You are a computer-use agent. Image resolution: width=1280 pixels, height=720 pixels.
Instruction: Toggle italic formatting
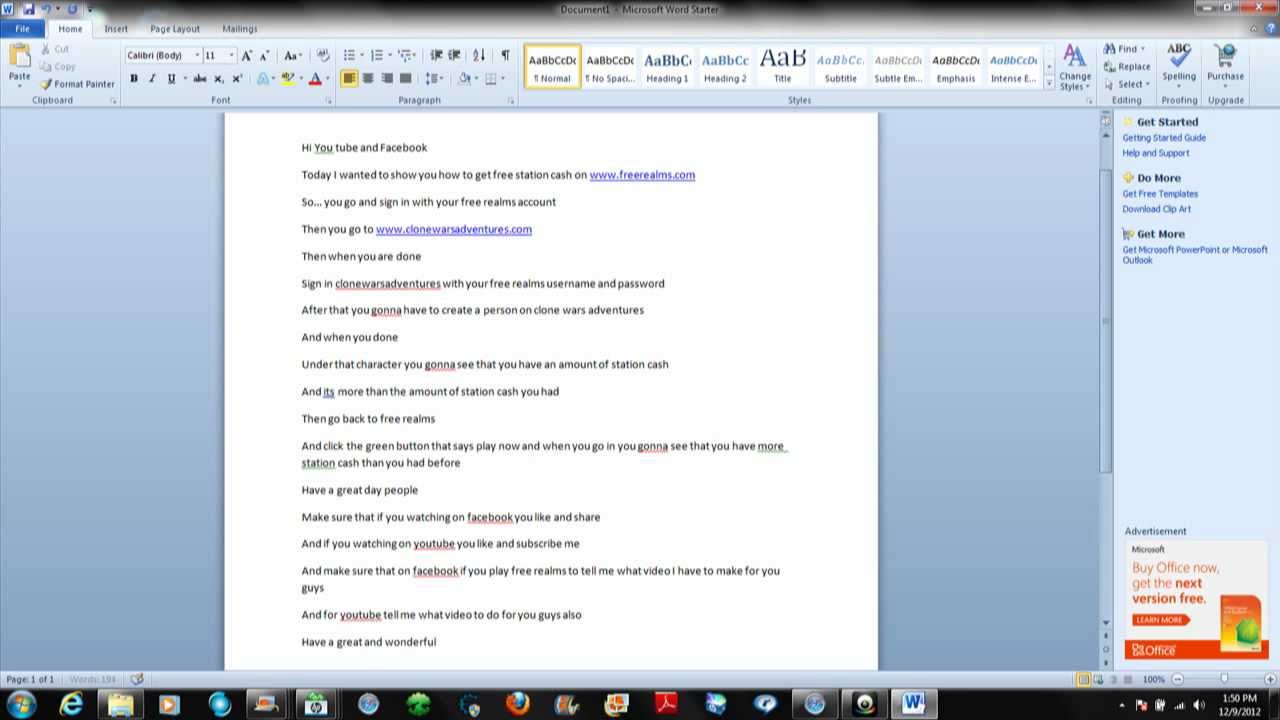pos(152,78)
